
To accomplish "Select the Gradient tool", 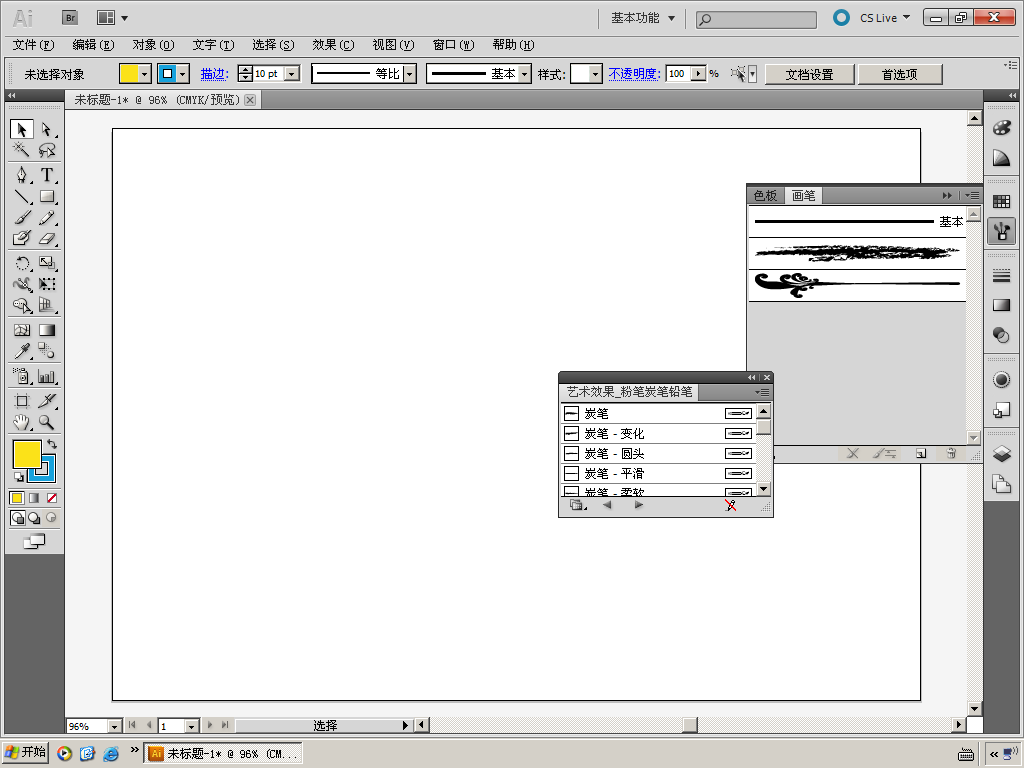I will tap(46, 330).
